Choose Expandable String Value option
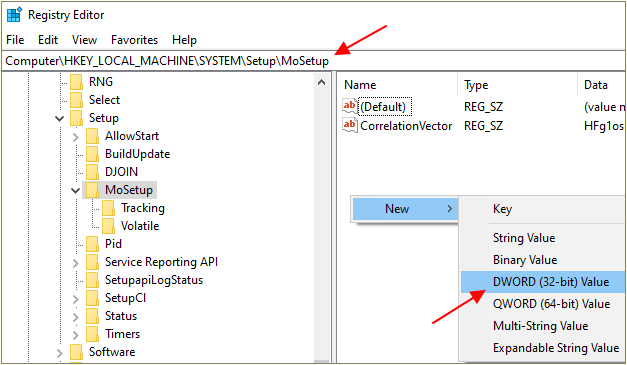The height and width of the screenshot is (365, 627). click(x=542, y=348)
